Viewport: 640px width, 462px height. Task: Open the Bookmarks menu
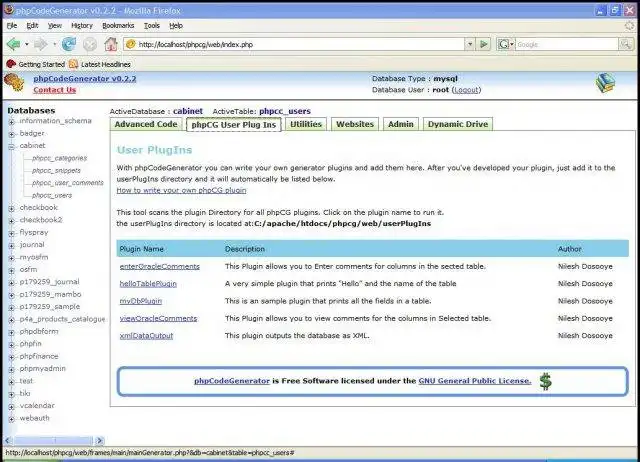[118, 25]
